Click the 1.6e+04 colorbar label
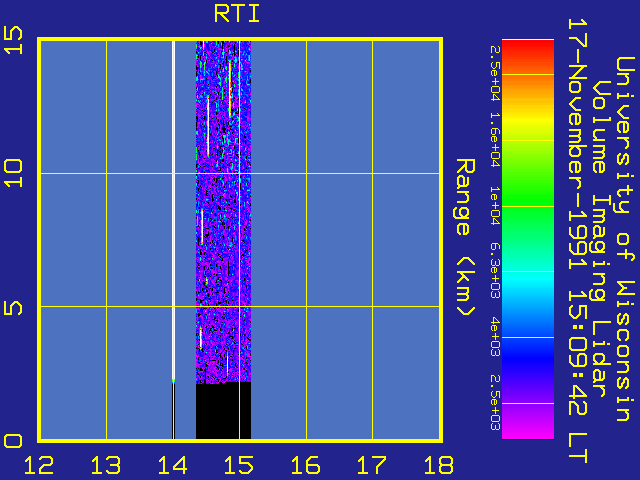The width and height of the screenshot is (640, 480). point(495,140)
